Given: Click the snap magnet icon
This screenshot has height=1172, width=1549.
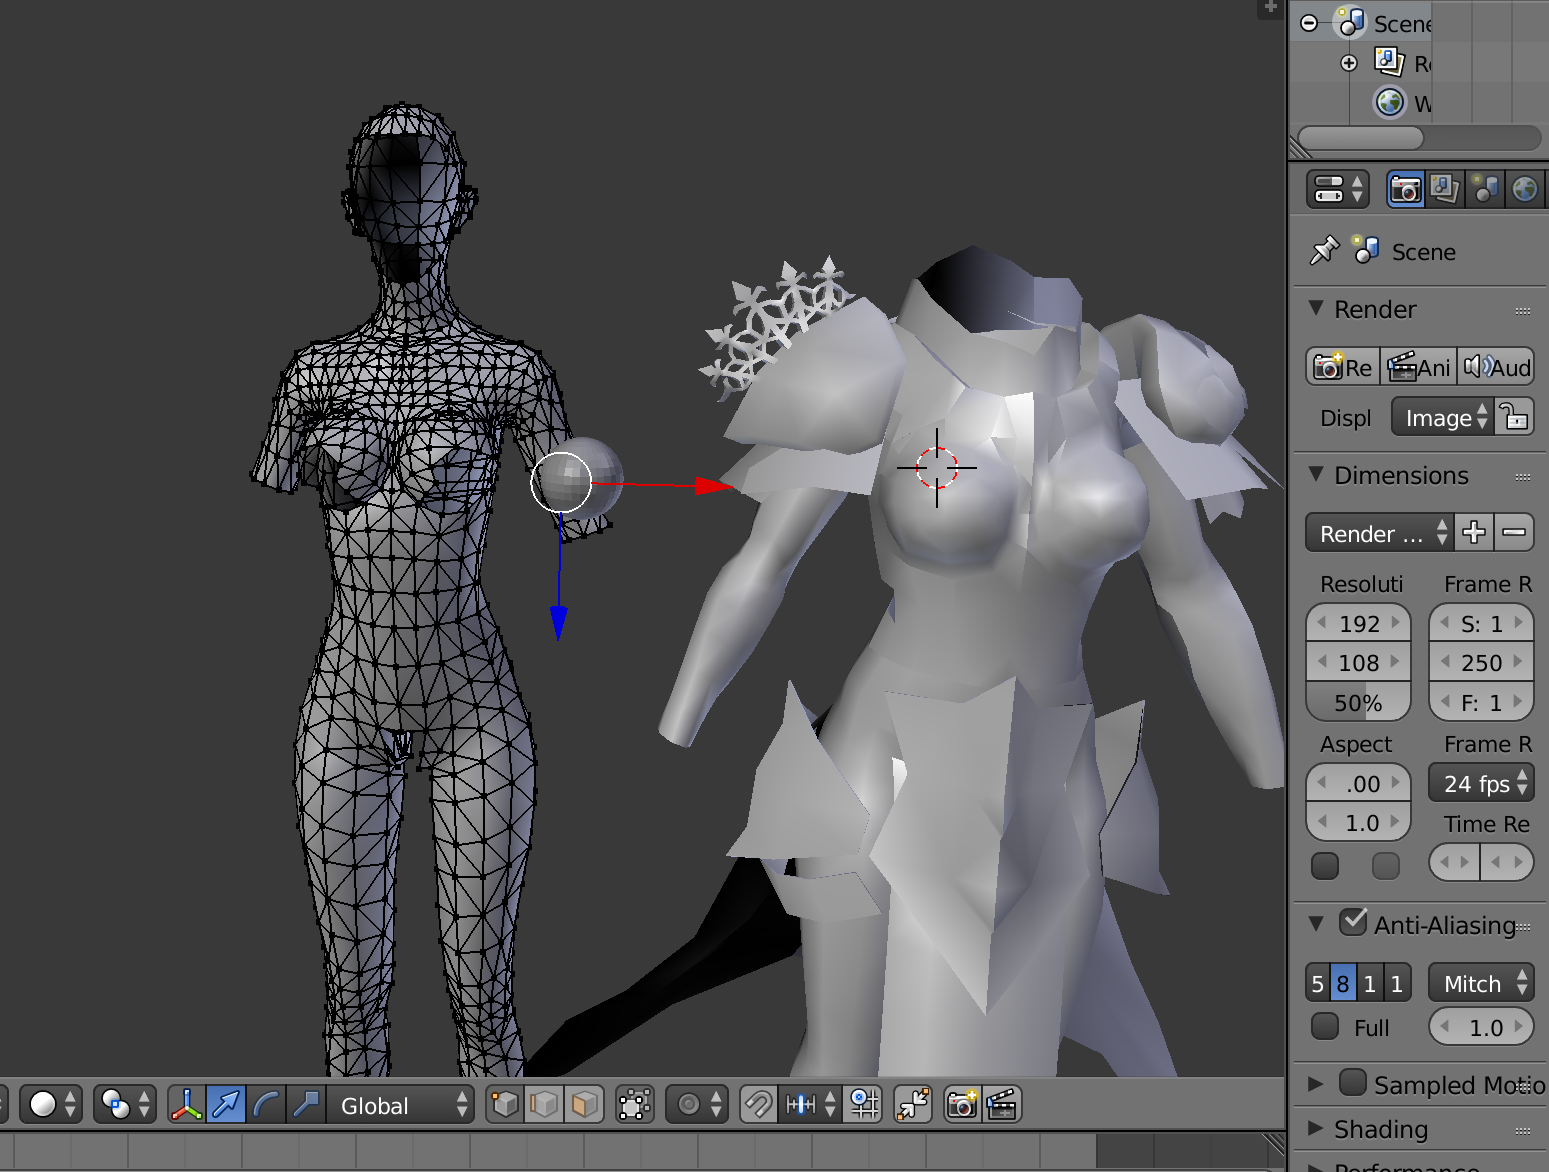Looking at the screenshot, I should 758,1105.
